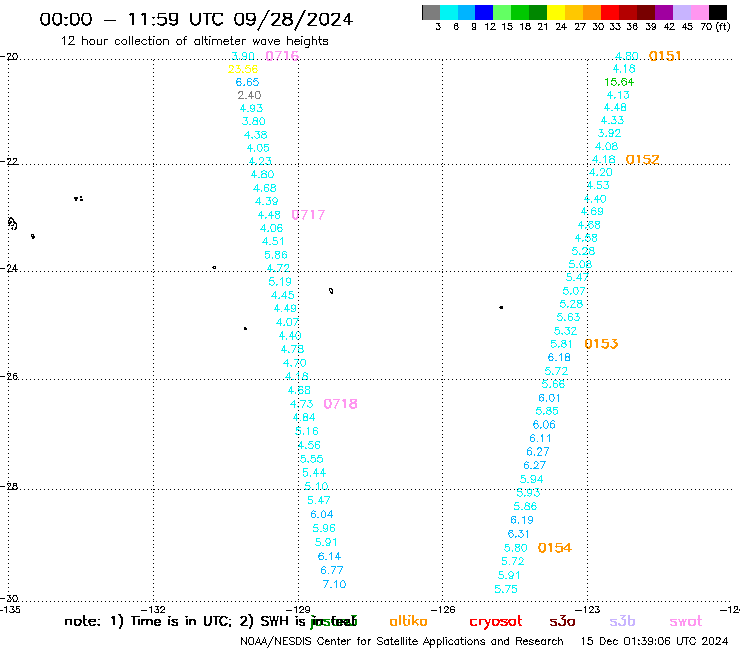This screenshot has height=650, width=740.
Task: Click the cyan 6 ft legend swatch
Action: tap(449, 13)
